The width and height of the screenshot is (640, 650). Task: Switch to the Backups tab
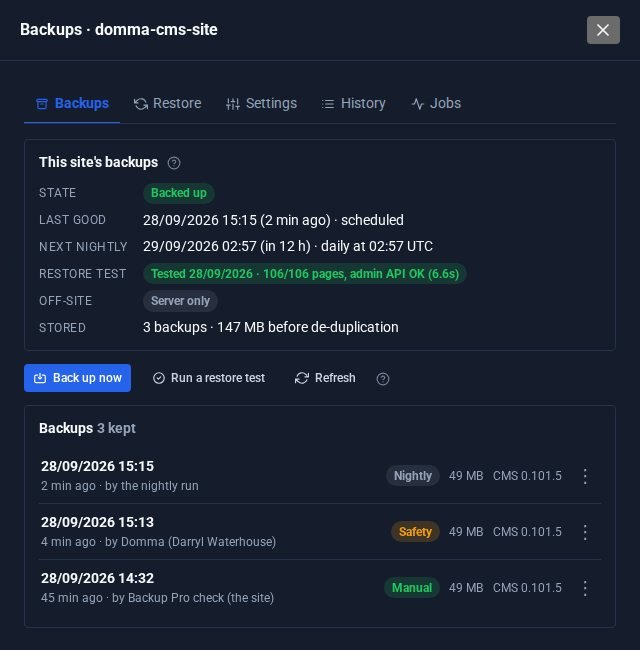tap(72, 103)
